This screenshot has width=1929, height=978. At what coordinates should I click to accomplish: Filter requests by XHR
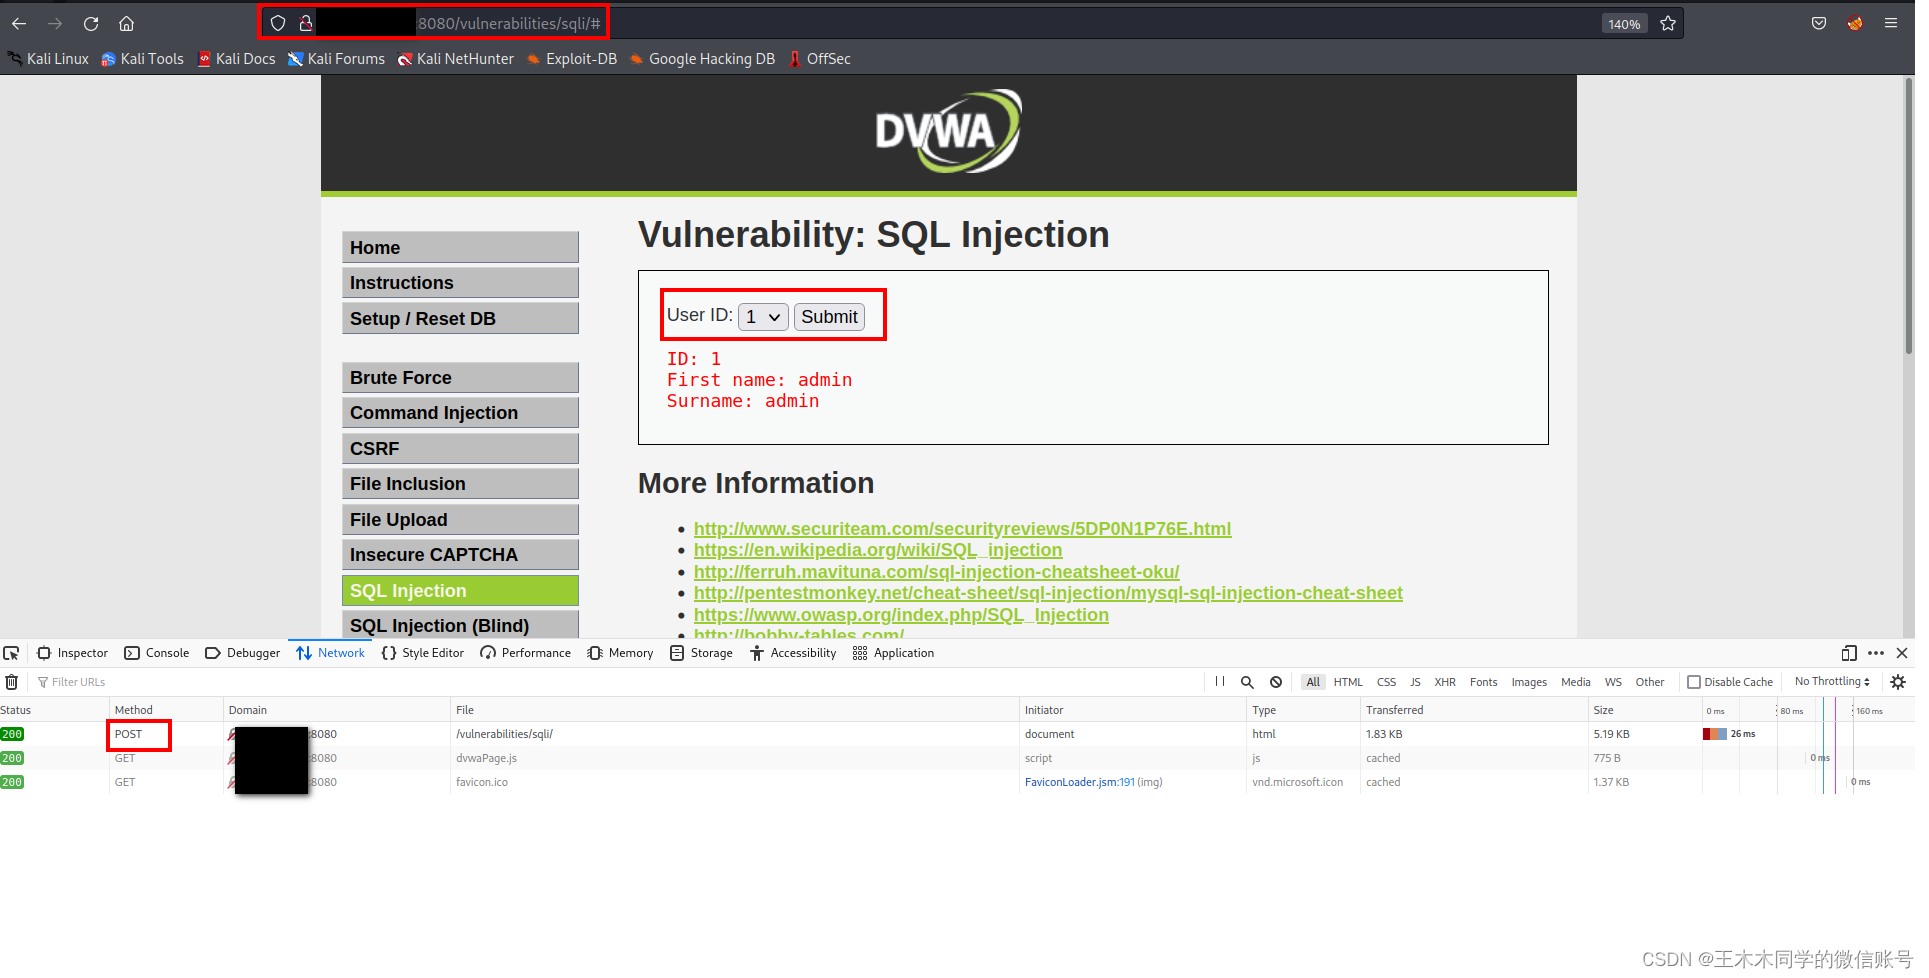coord(1445,682)
